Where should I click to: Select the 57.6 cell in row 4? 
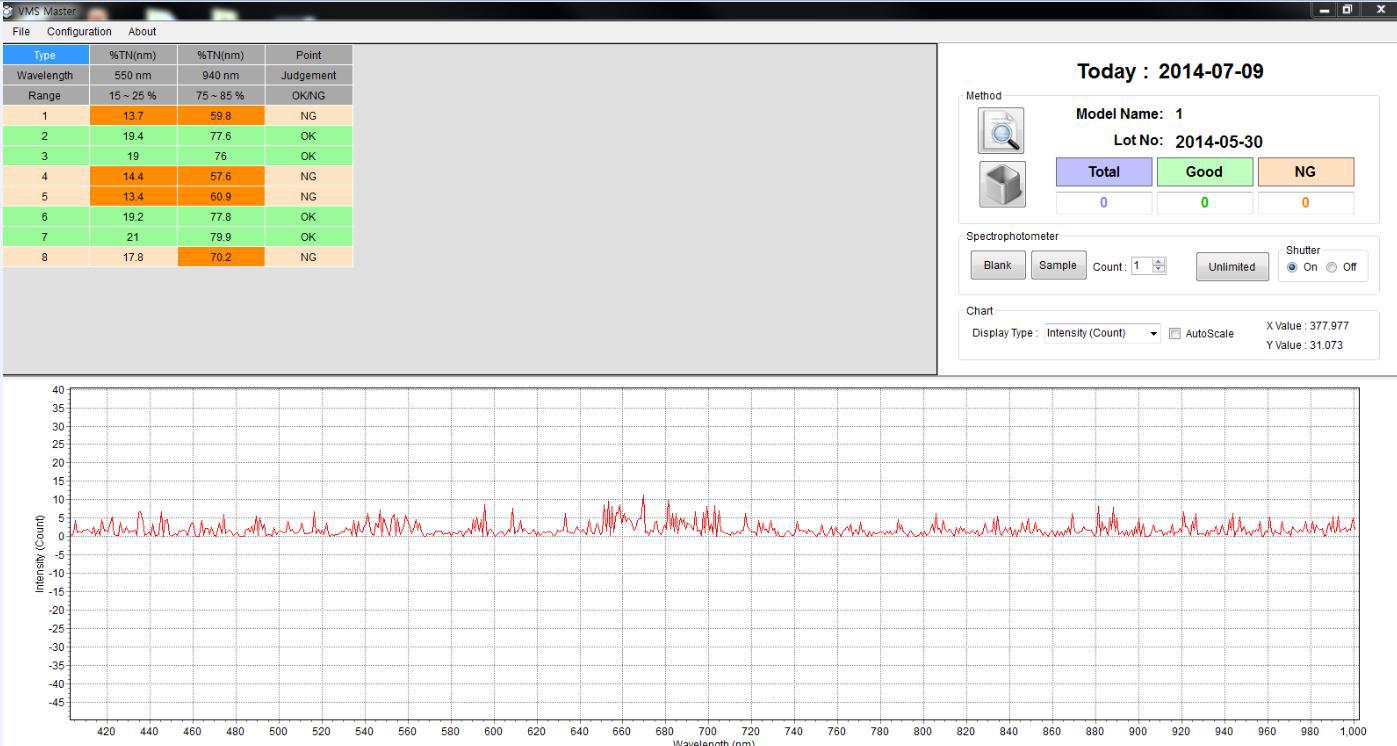(x=221, y=176)
